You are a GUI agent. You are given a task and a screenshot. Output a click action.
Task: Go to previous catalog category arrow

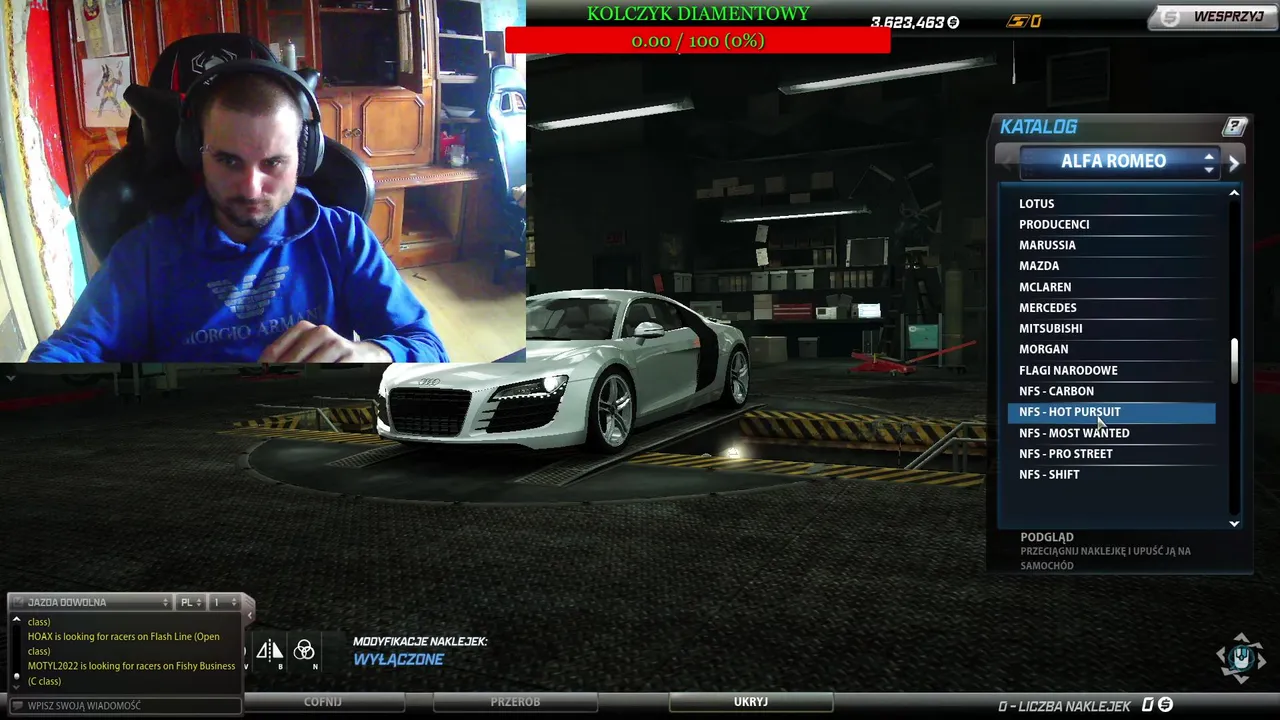click(x=1007, y=162)
